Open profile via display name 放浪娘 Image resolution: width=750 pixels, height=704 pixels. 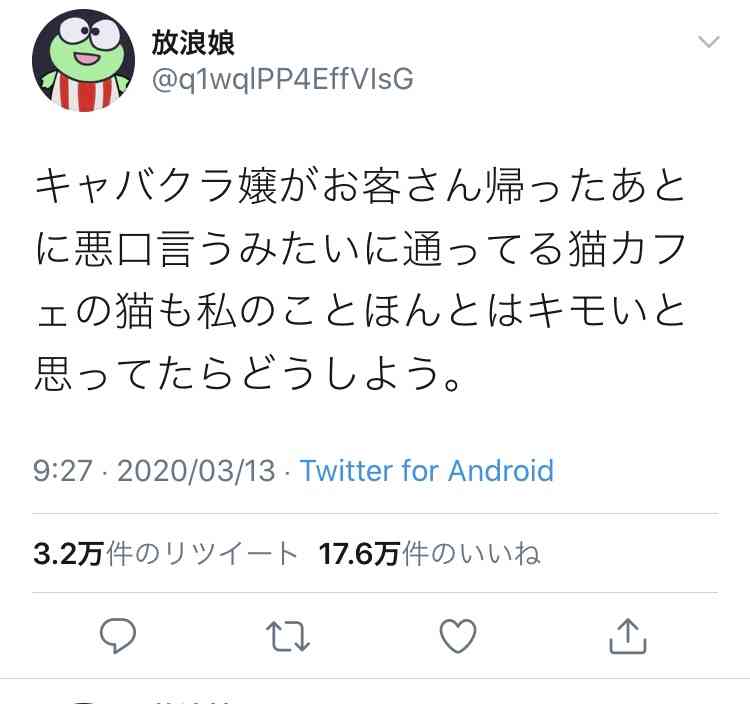pos(193,43)
